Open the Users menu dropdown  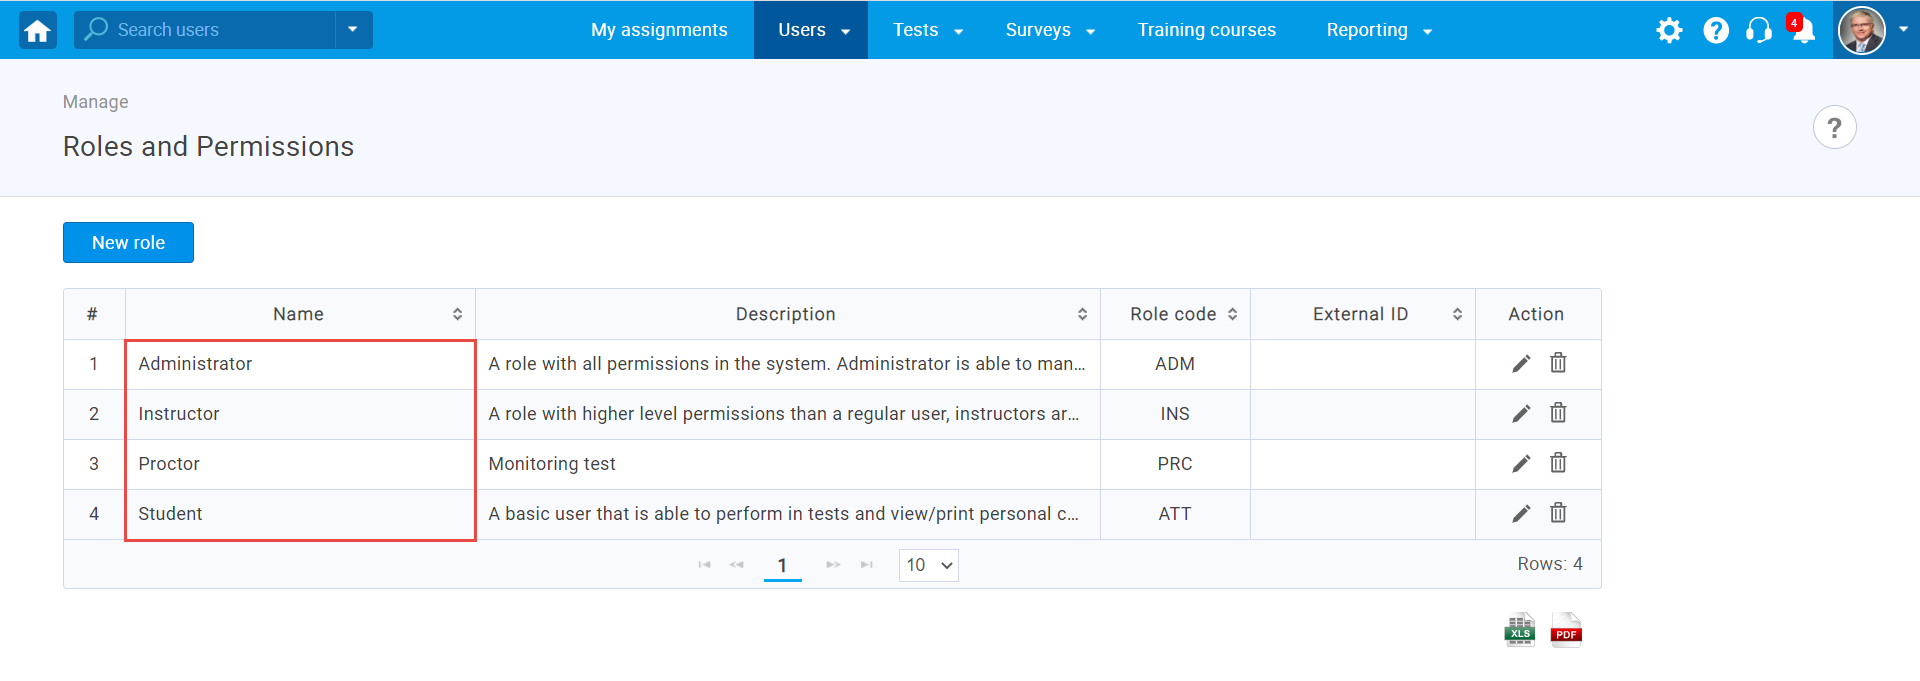point(811,30)
